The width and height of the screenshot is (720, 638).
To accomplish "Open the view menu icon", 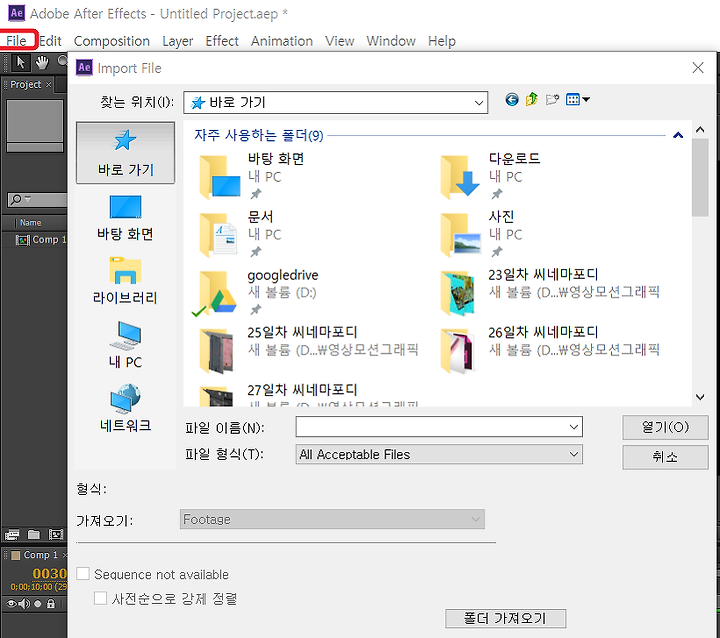I will 578,99.
